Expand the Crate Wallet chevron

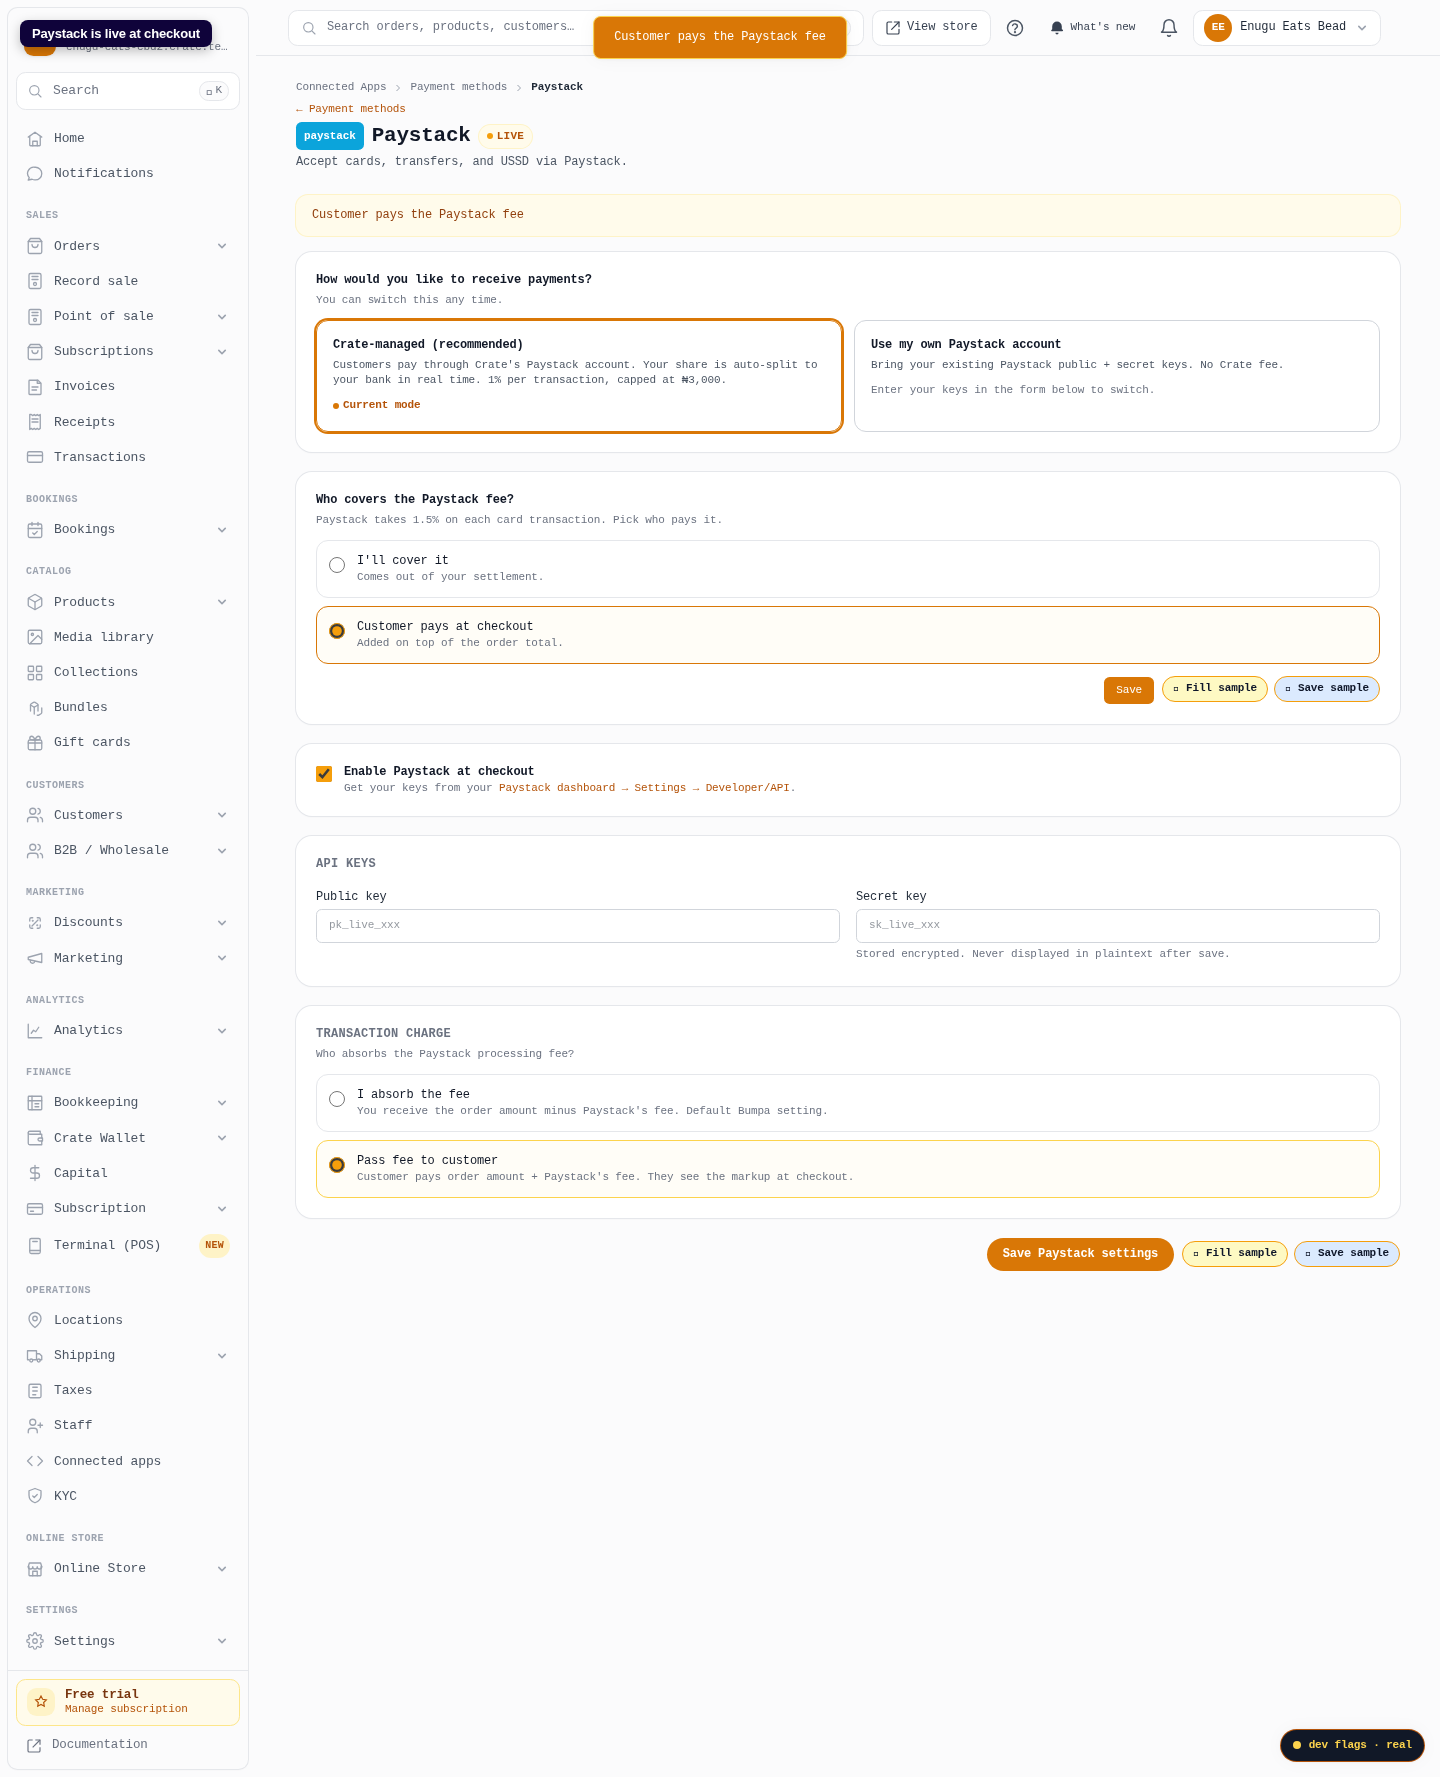[222, 1138]
